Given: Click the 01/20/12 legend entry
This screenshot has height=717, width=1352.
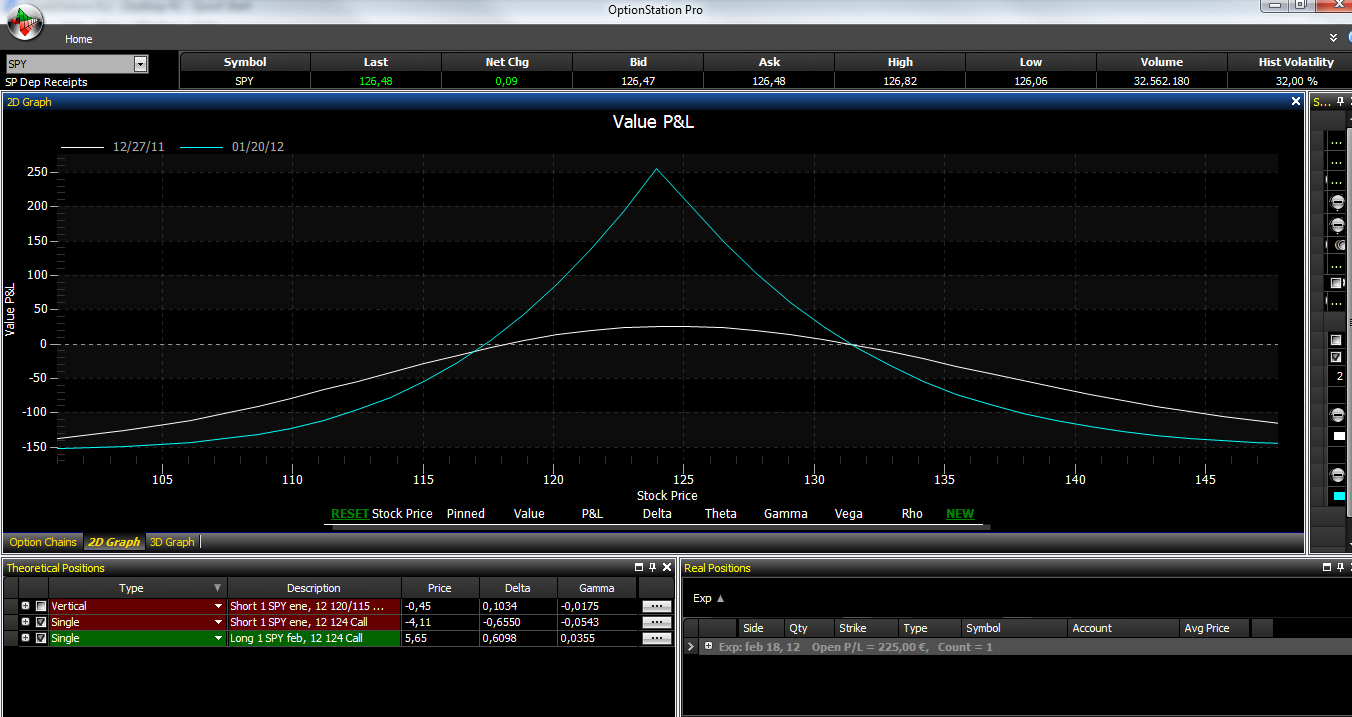Looking at the screenshot, I should (x=231, y=147).
